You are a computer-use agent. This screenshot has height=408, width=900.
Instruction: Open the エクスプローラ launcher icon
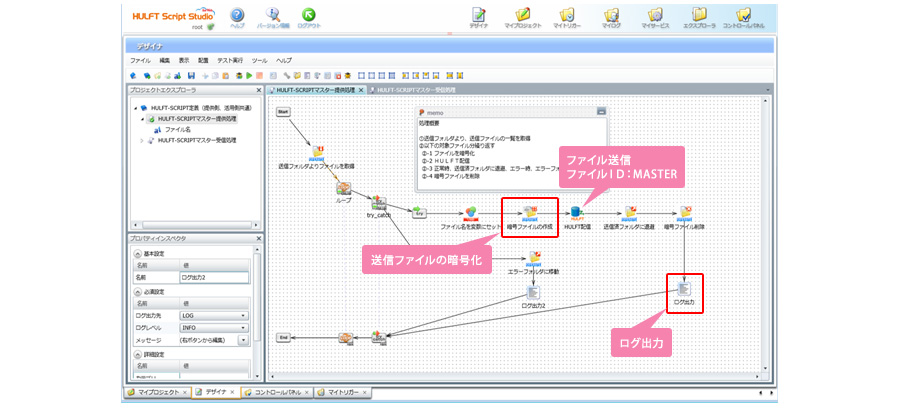[x=699, y=15]
